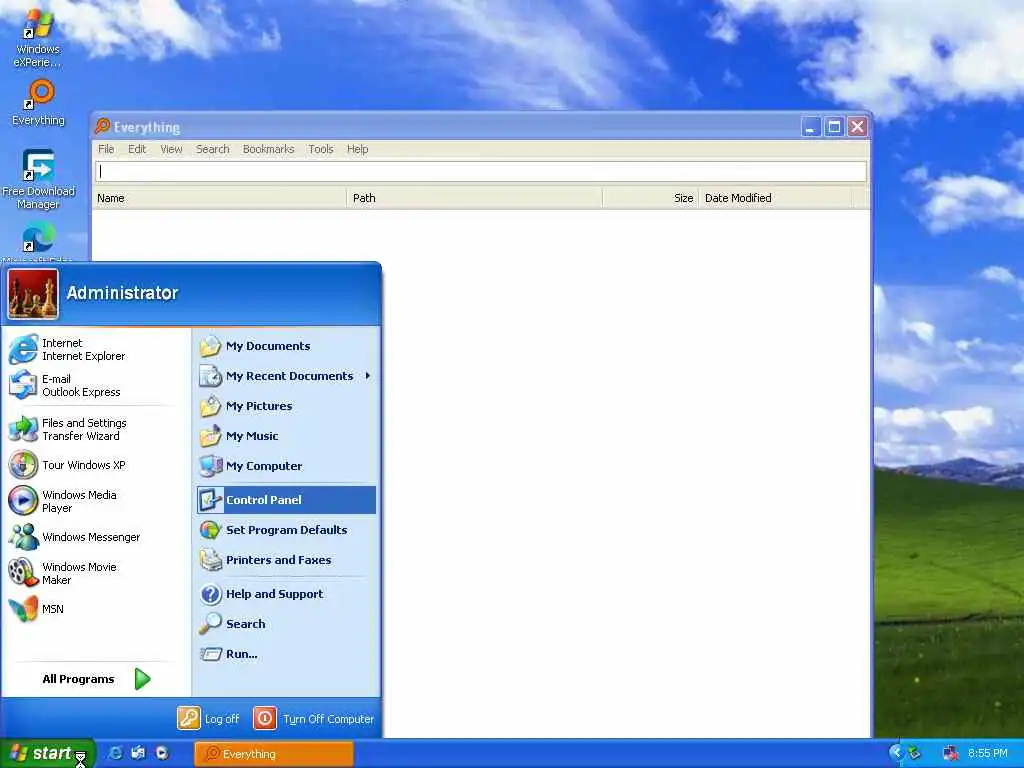Open the Edit menu in Everything
The image size is (1024, 768).
point(137,149)
